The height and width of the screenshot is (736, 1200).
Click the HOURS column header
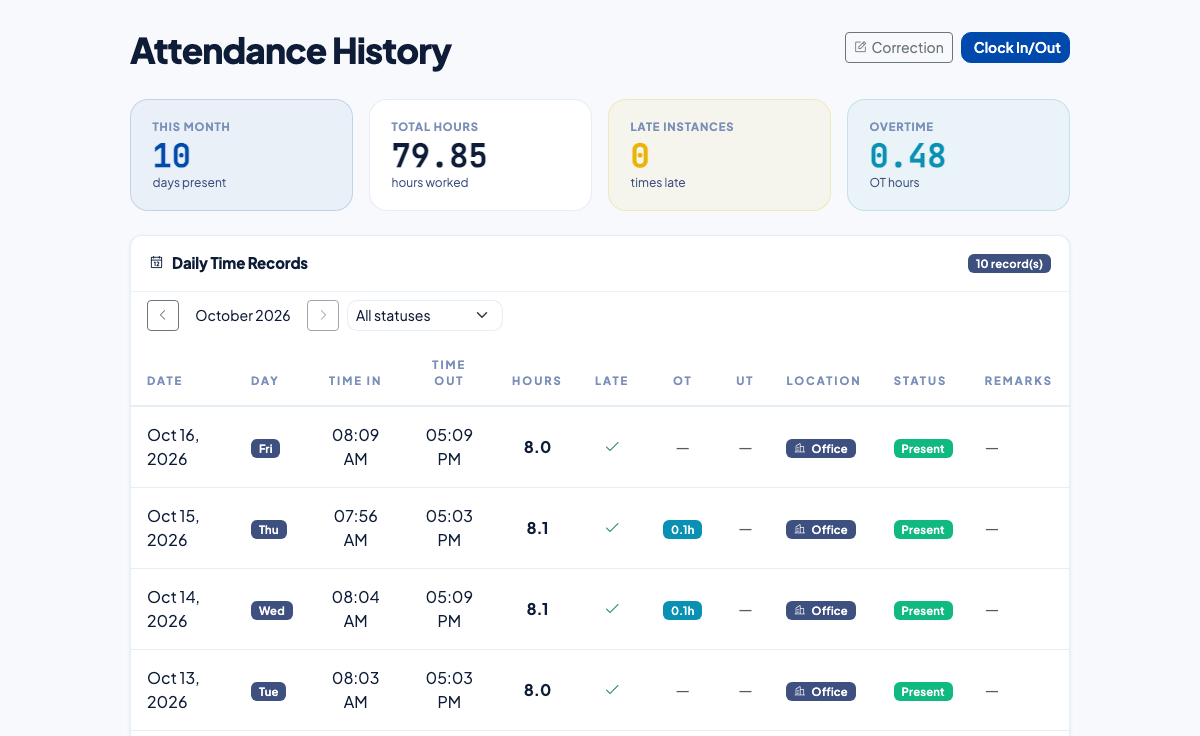[x=537, y=381]
